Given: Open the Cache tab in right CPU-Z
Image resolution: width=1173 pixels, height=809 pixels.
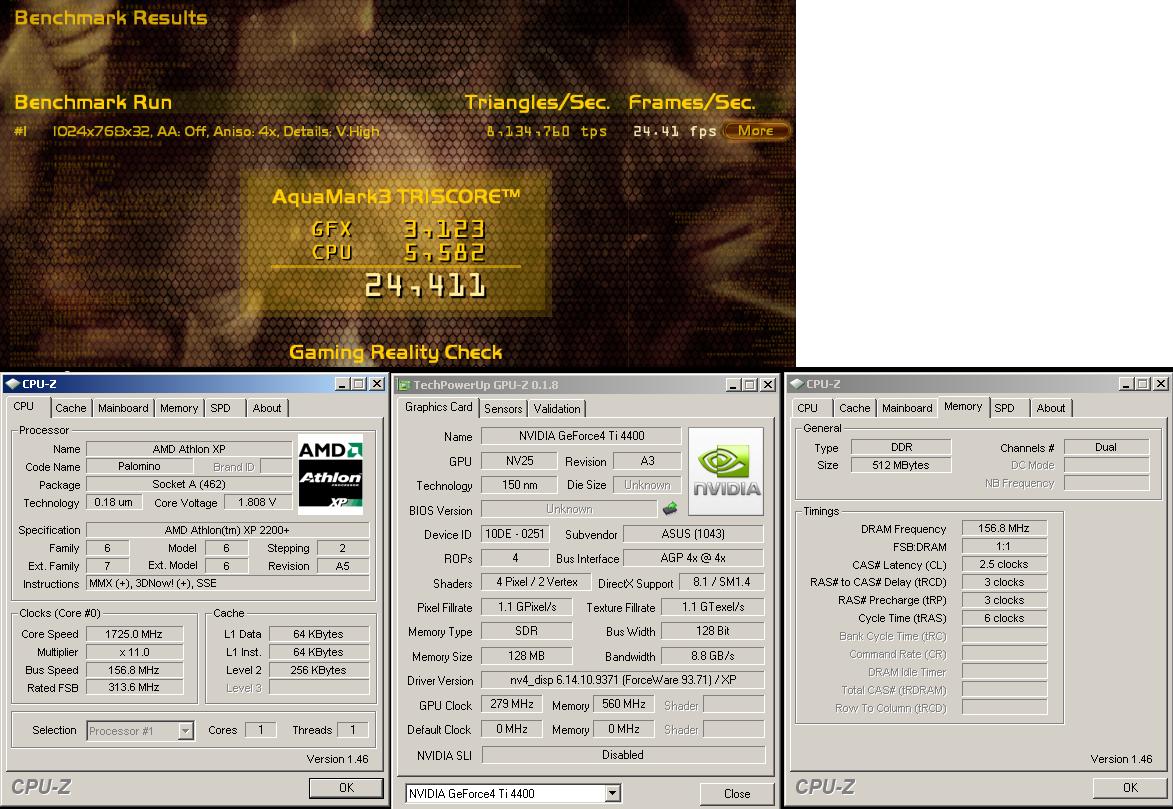Looking at the screenshot, I should (x=855, y=408).
